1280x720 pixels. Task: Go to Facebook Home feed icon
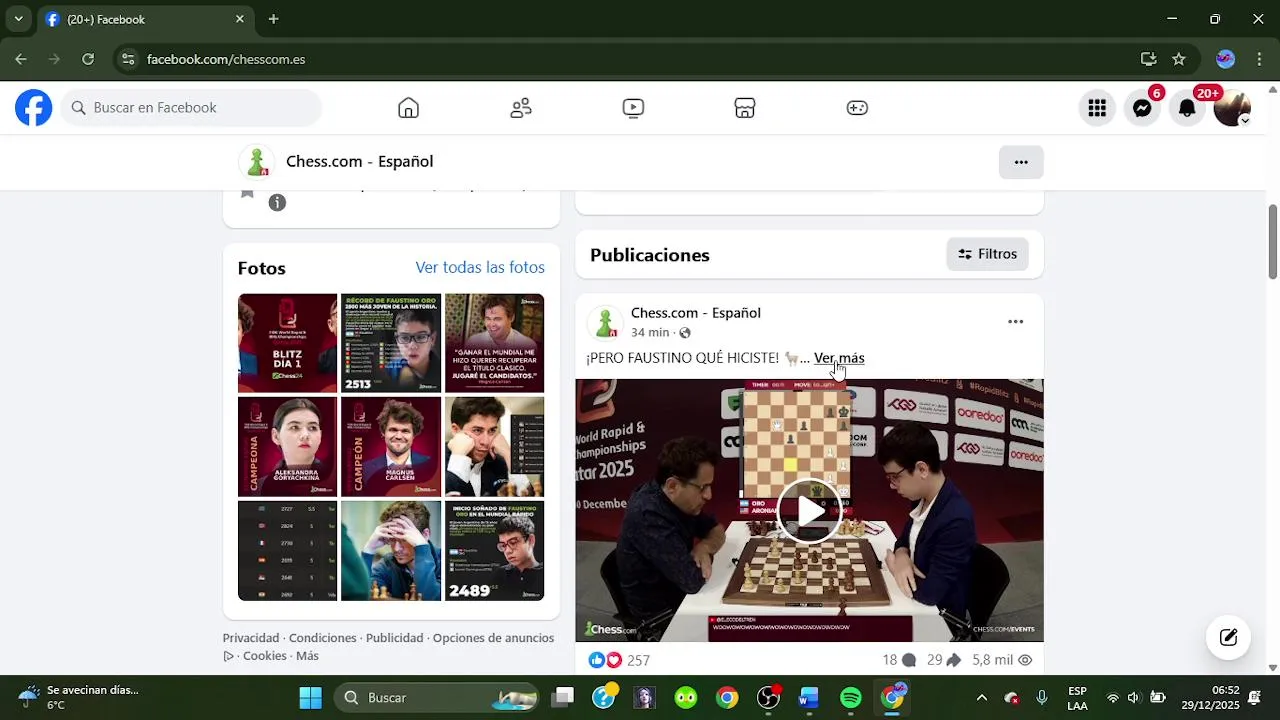408,108
